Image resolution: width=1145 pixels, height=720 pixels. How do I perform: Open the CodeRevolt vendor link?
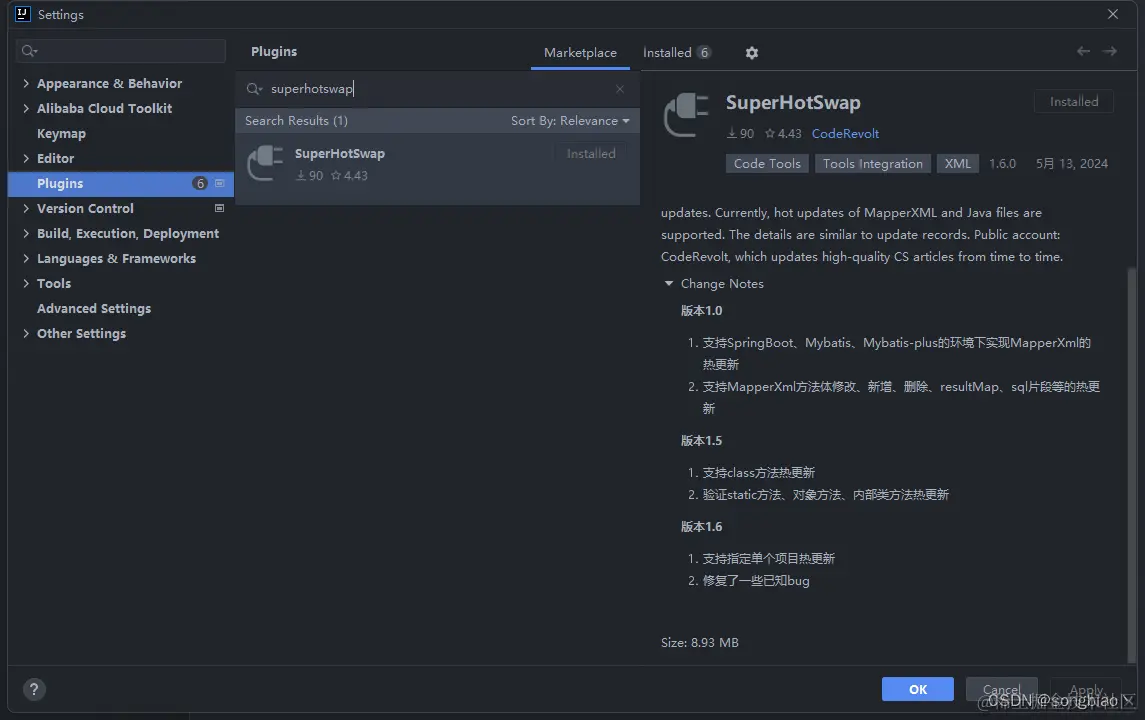(845, 134)
